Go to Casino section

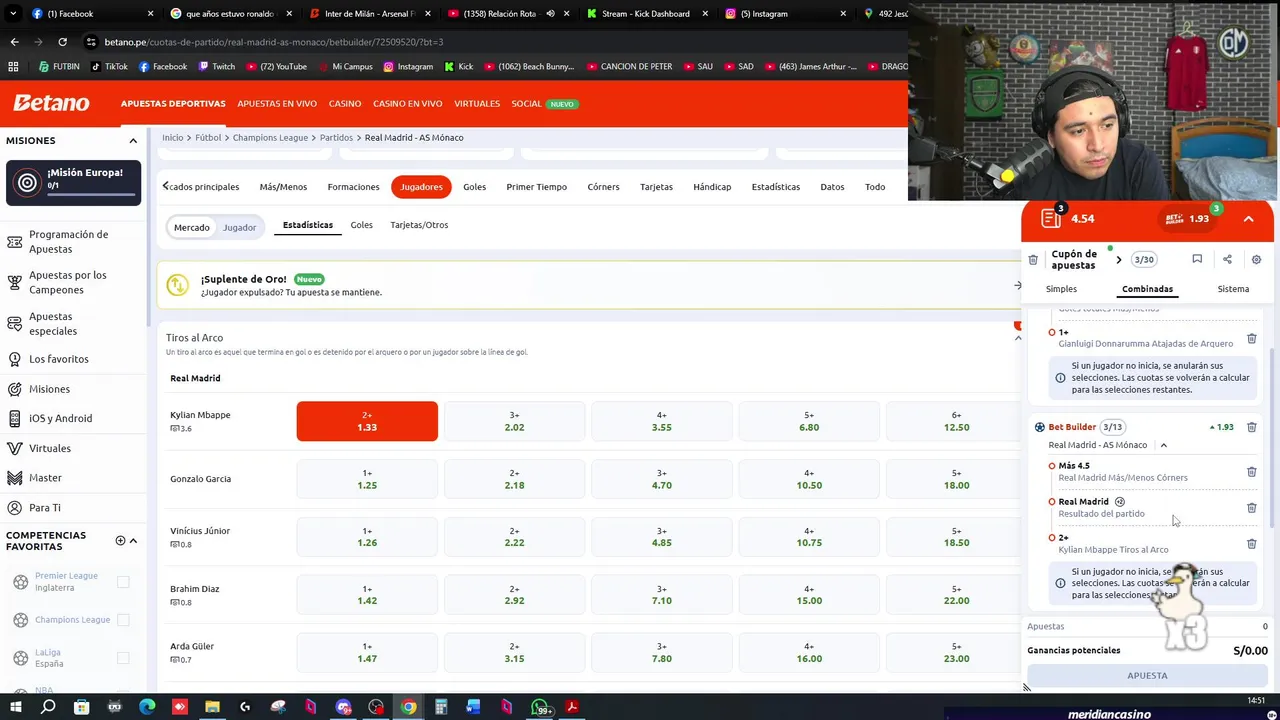tap(345, 104)
